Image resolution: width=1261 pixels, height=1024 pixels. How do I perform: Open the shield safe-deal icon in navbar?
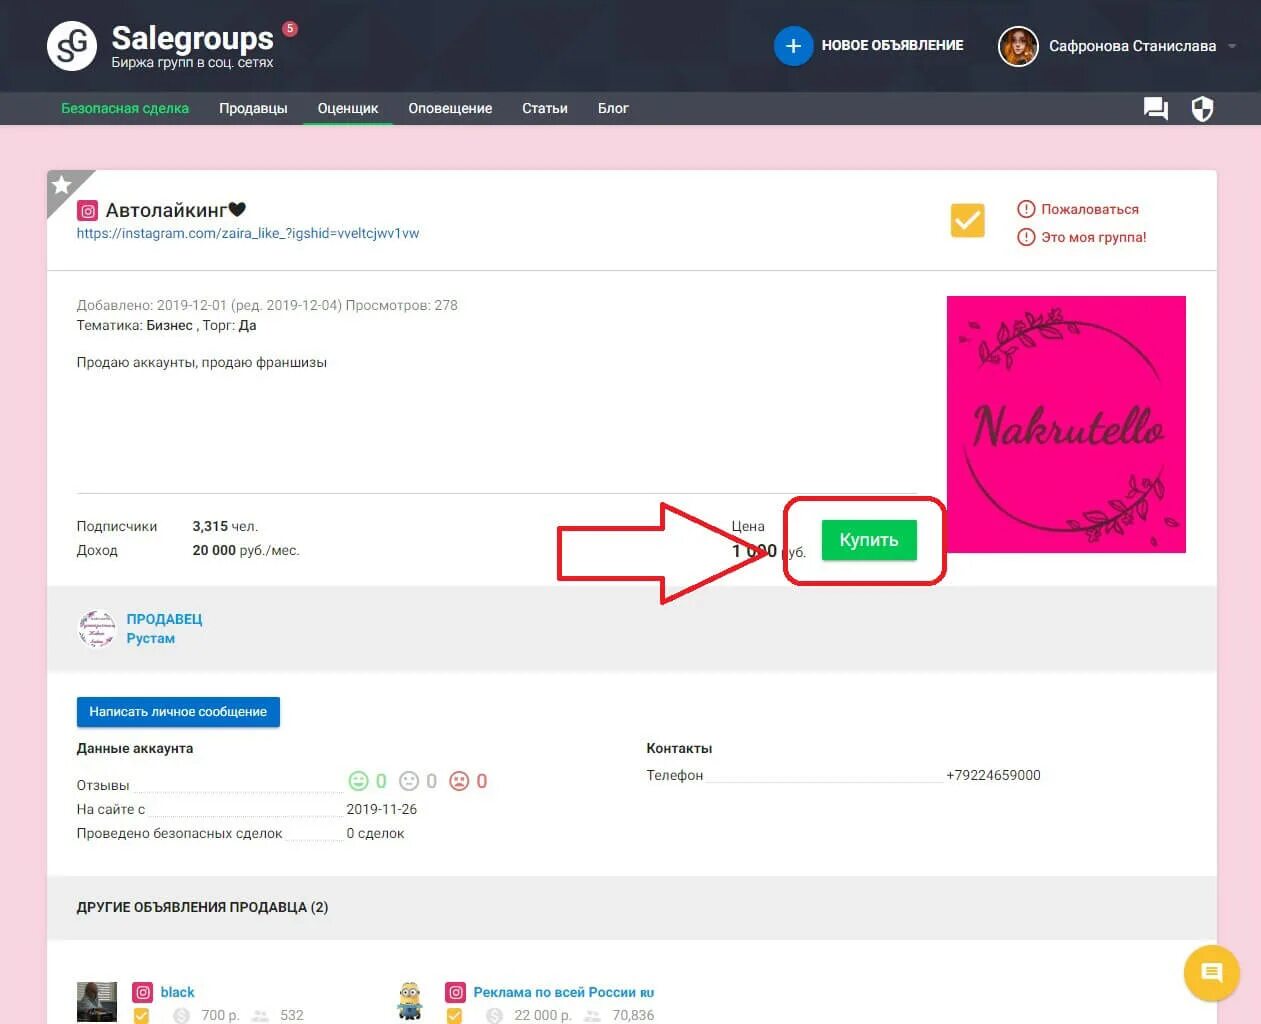[x=1202, y=108]
